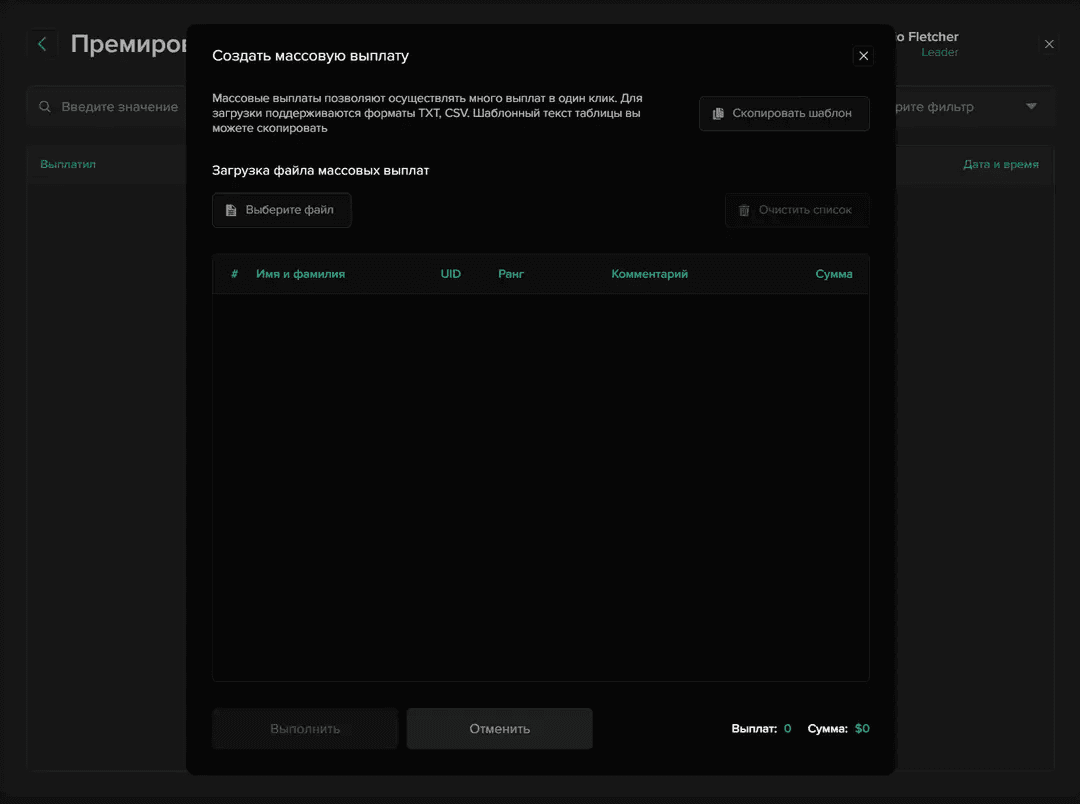Click the copy icon beside Скопировать шаблон
Screen dimensions: 1080x804
(718, 114)
